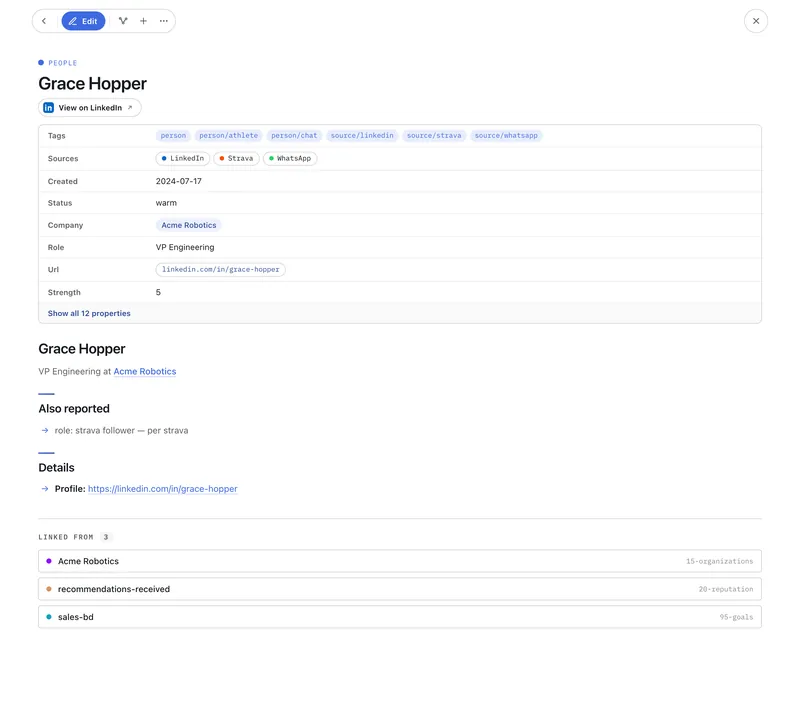Click the Details heading
Screen dimensions: 800x726
click(x=56, y=468)
